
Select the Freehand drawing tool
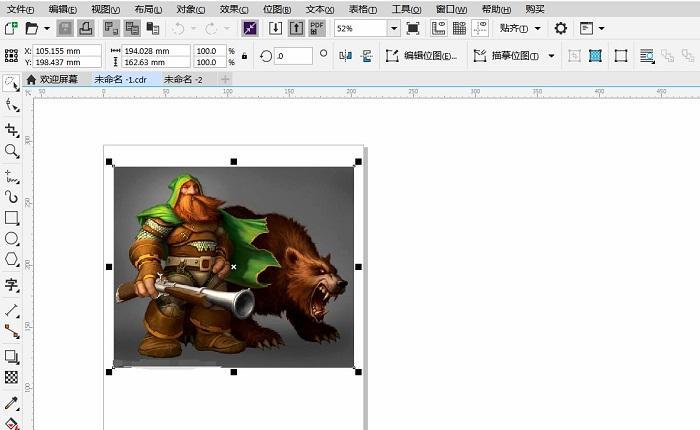(11, 176)
